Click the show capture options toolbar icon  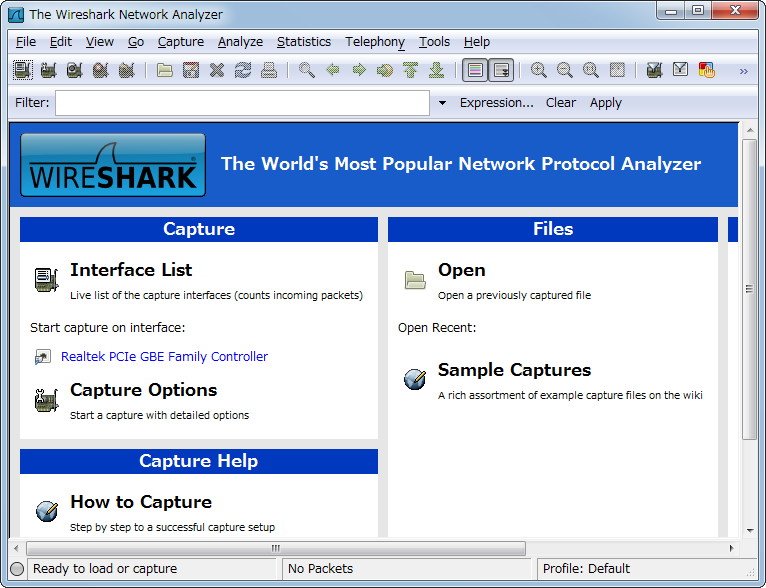(x=48, y=70)
